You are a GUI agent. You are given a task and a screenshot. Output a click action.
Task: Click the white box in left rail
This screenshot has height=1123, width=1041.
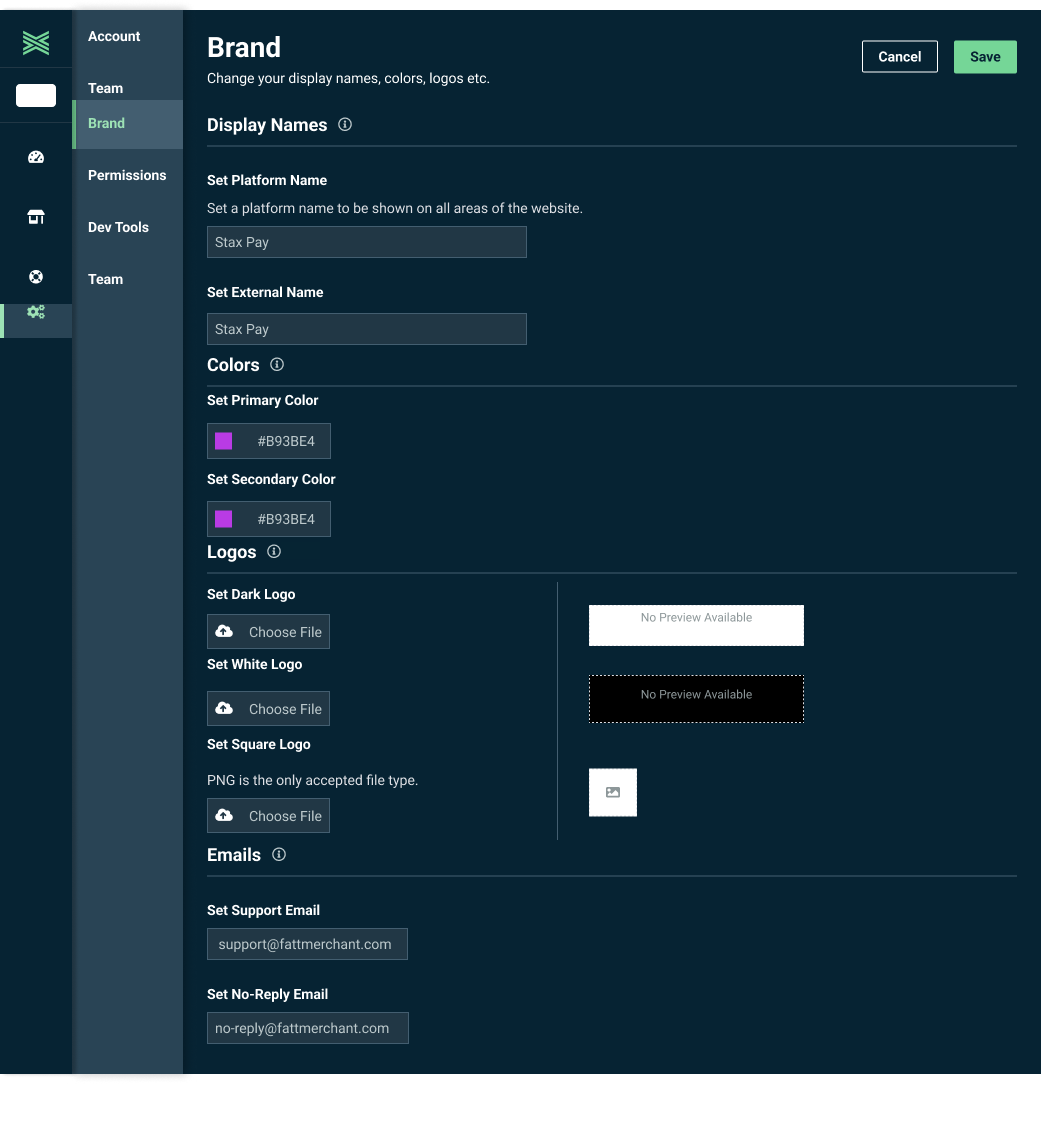(36, 95)
